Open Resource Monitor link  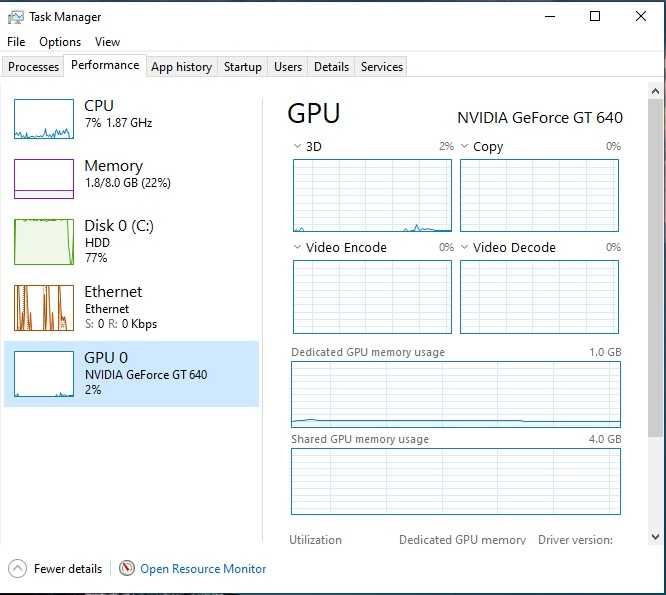pyautogui.click(x=203, y=569)
